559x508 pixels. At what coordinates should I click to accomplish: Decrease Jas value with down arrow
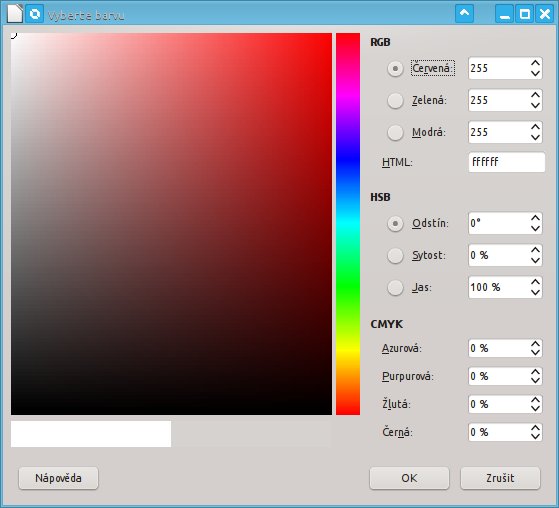(535, 293)
